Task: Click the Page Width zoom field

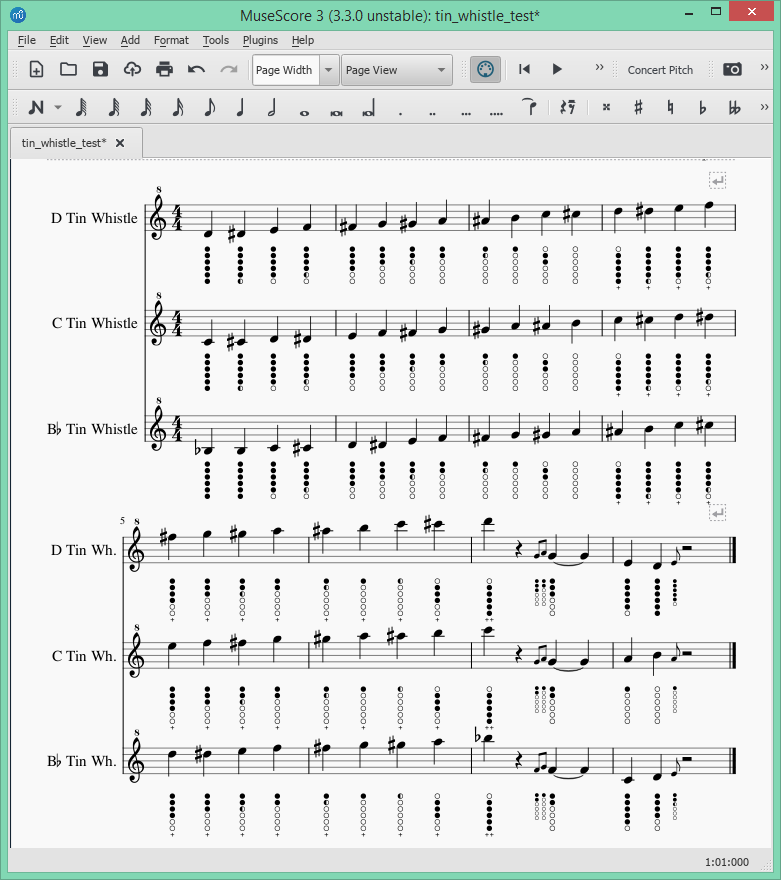Action: [286, 70]
